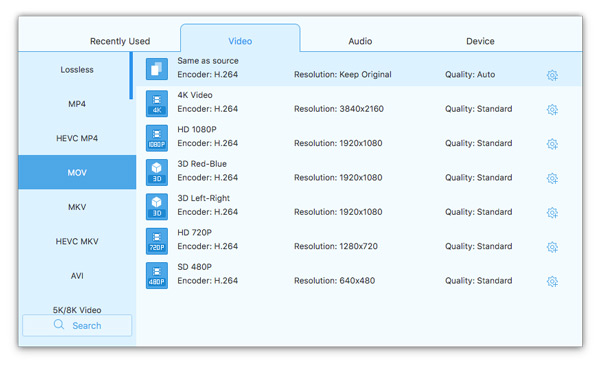Screen dimensions: 600x367
Task: Select the HD 720P preset title
Action: point(194,232)
